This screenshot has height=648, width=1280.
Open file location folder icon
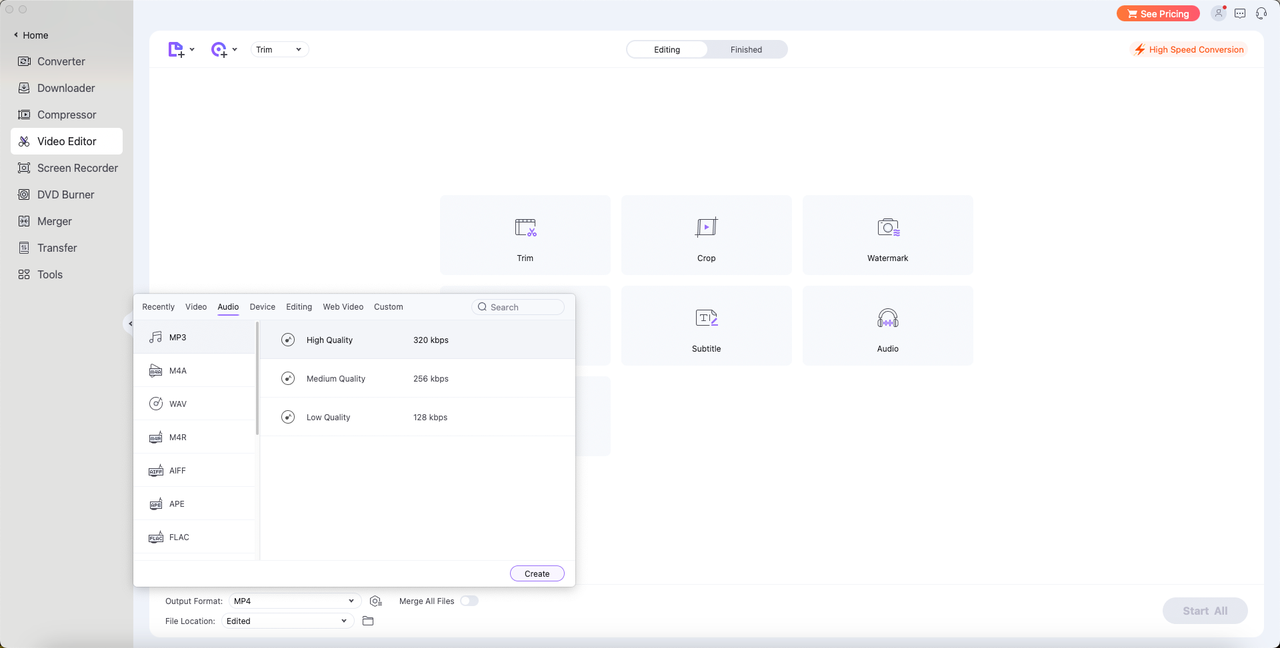coord(368,621)
